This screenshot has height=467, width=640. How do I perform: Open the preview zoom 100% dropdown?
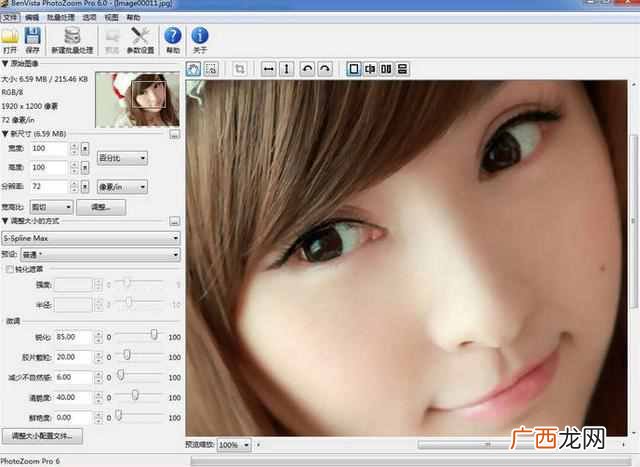[x=234, y=445]
